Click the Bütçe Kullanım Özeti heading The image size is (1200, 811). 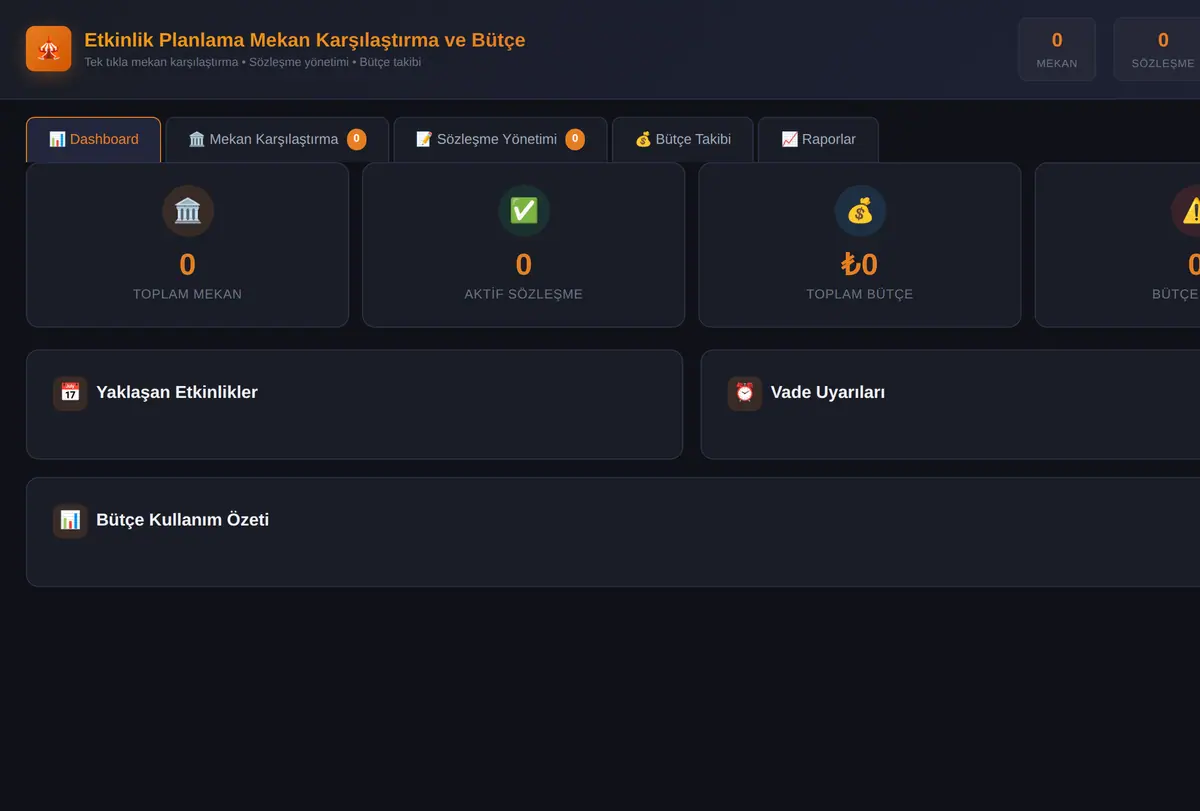[182, 520]
